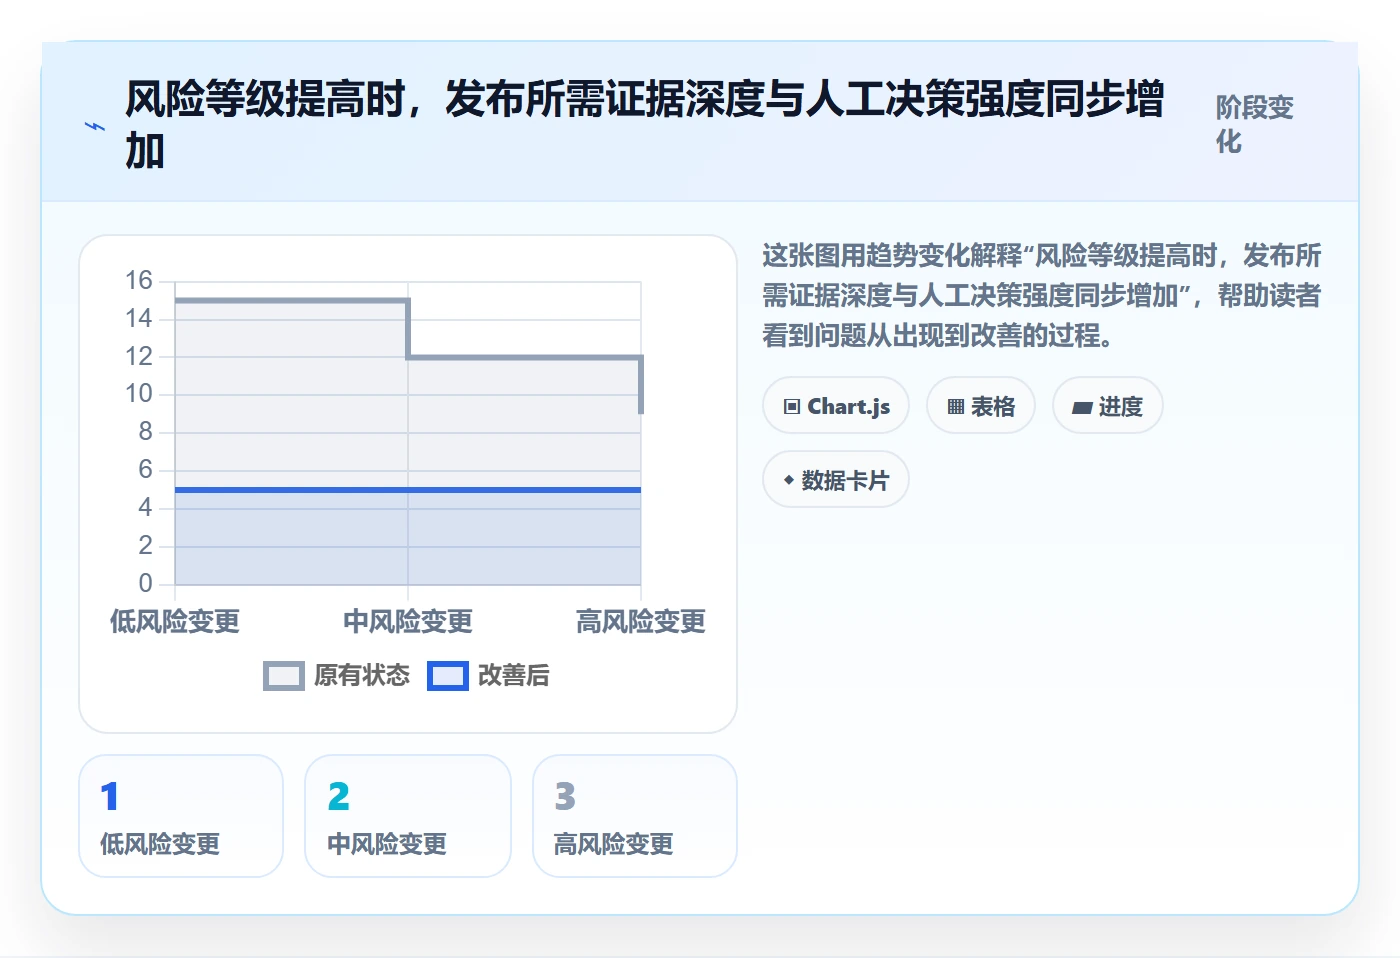This screenshot has height=958, width=1400.
Task: Click the 原有状态 legend label
Action: point(362,676)
